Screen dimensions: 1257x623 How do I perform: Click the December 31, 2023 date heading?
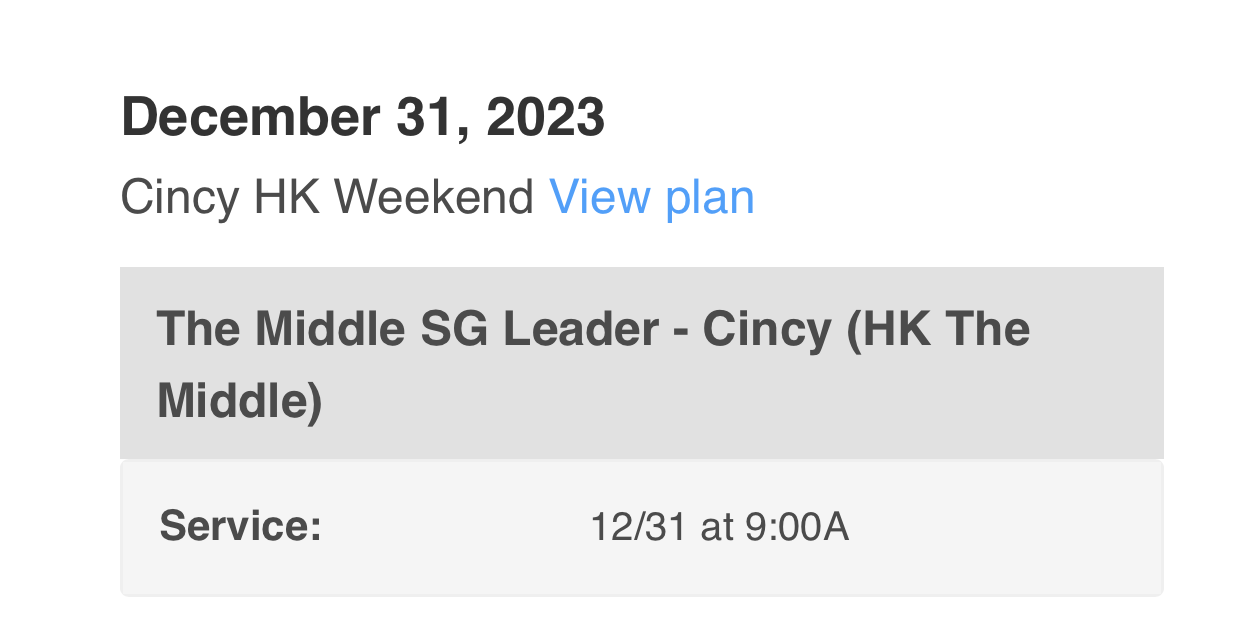click(362, 118)
